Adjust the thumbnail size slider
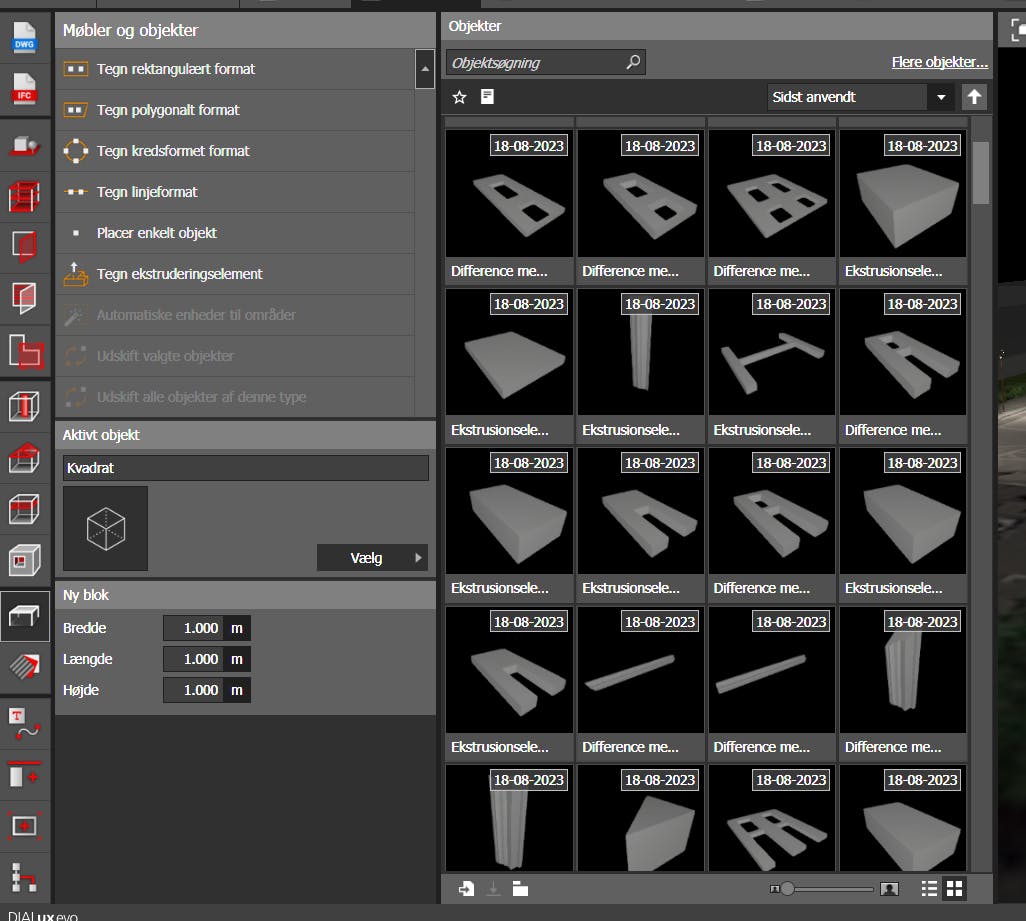The width and height of the screenshot is (1026, 921). point(788,888)
